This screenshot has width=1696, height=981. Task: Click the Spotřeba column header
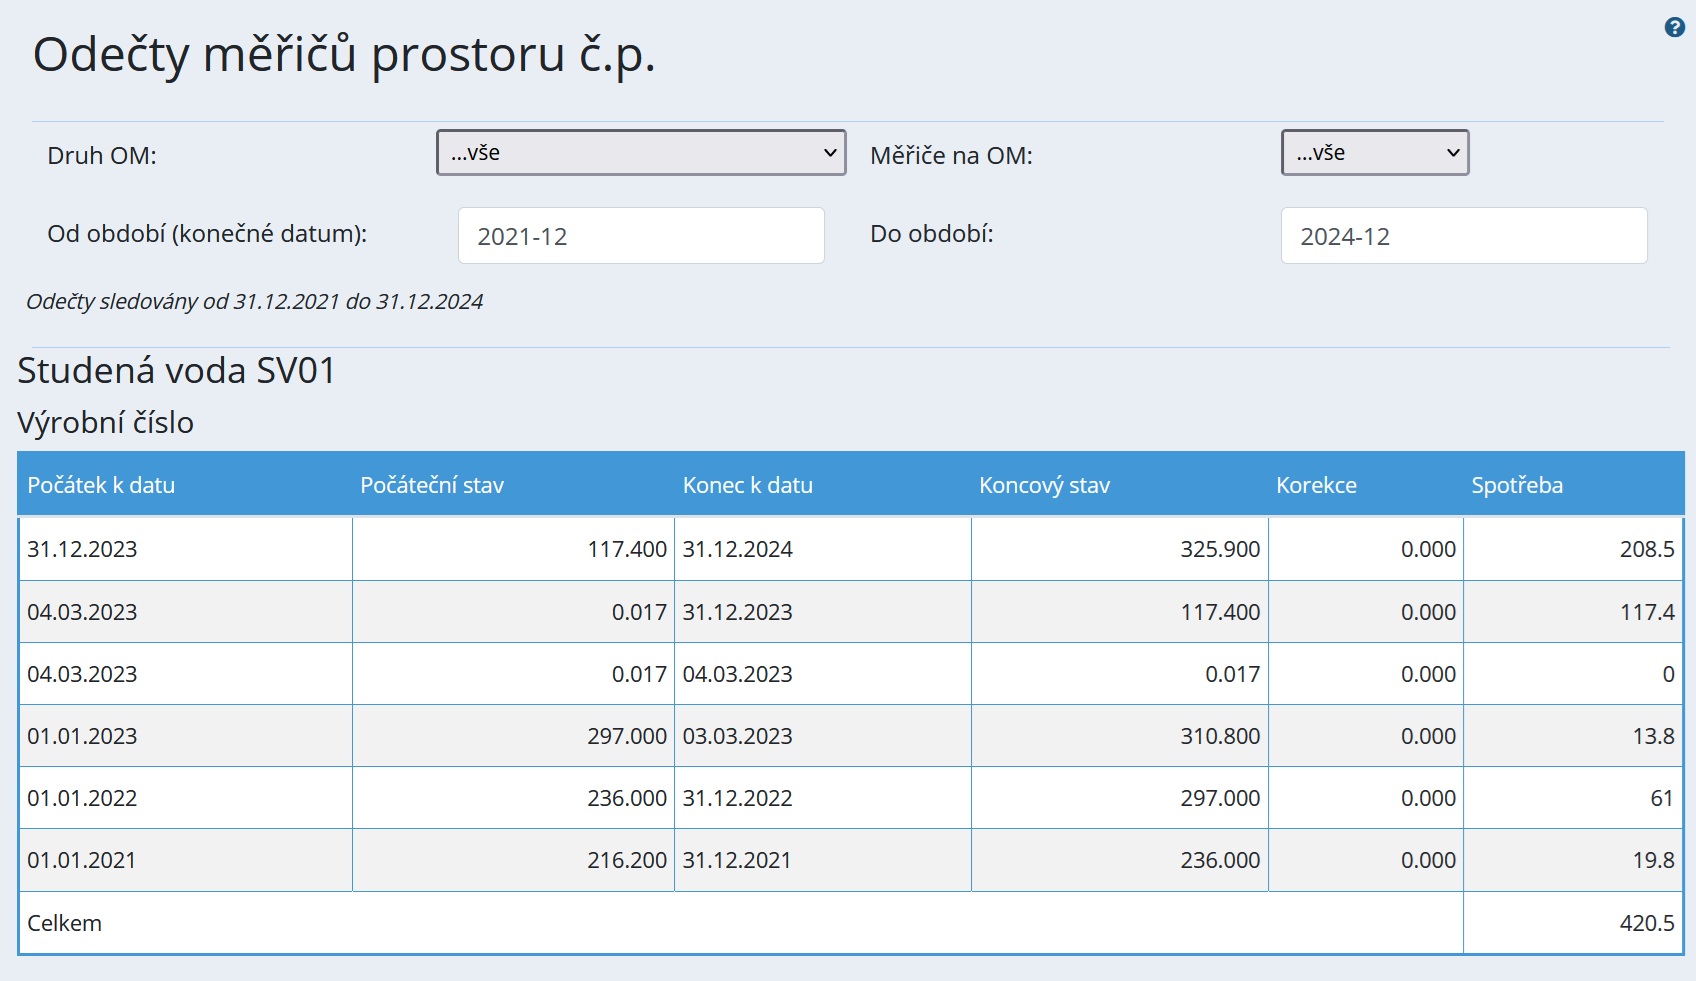click(1516, 485)
